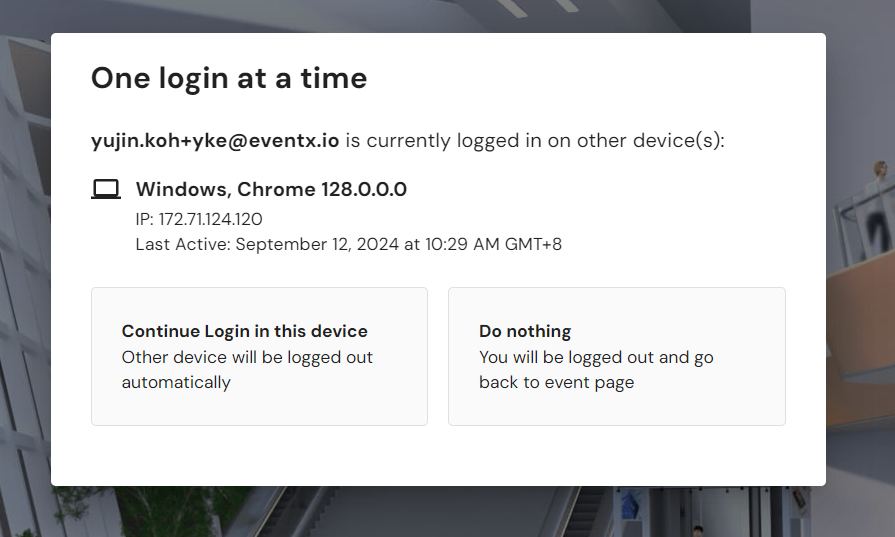
Task: Click the wooden wall panel at right
Action: (860, 330)
